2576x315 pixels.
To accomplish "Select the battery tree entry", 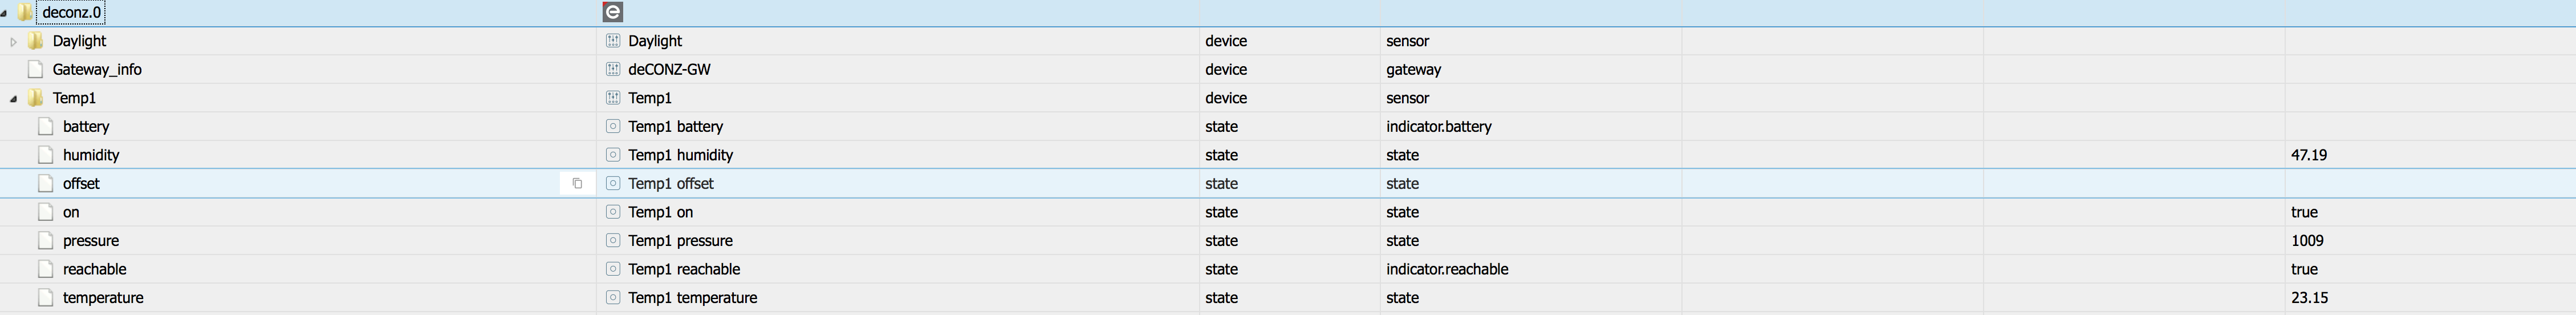I will [86, 126].
